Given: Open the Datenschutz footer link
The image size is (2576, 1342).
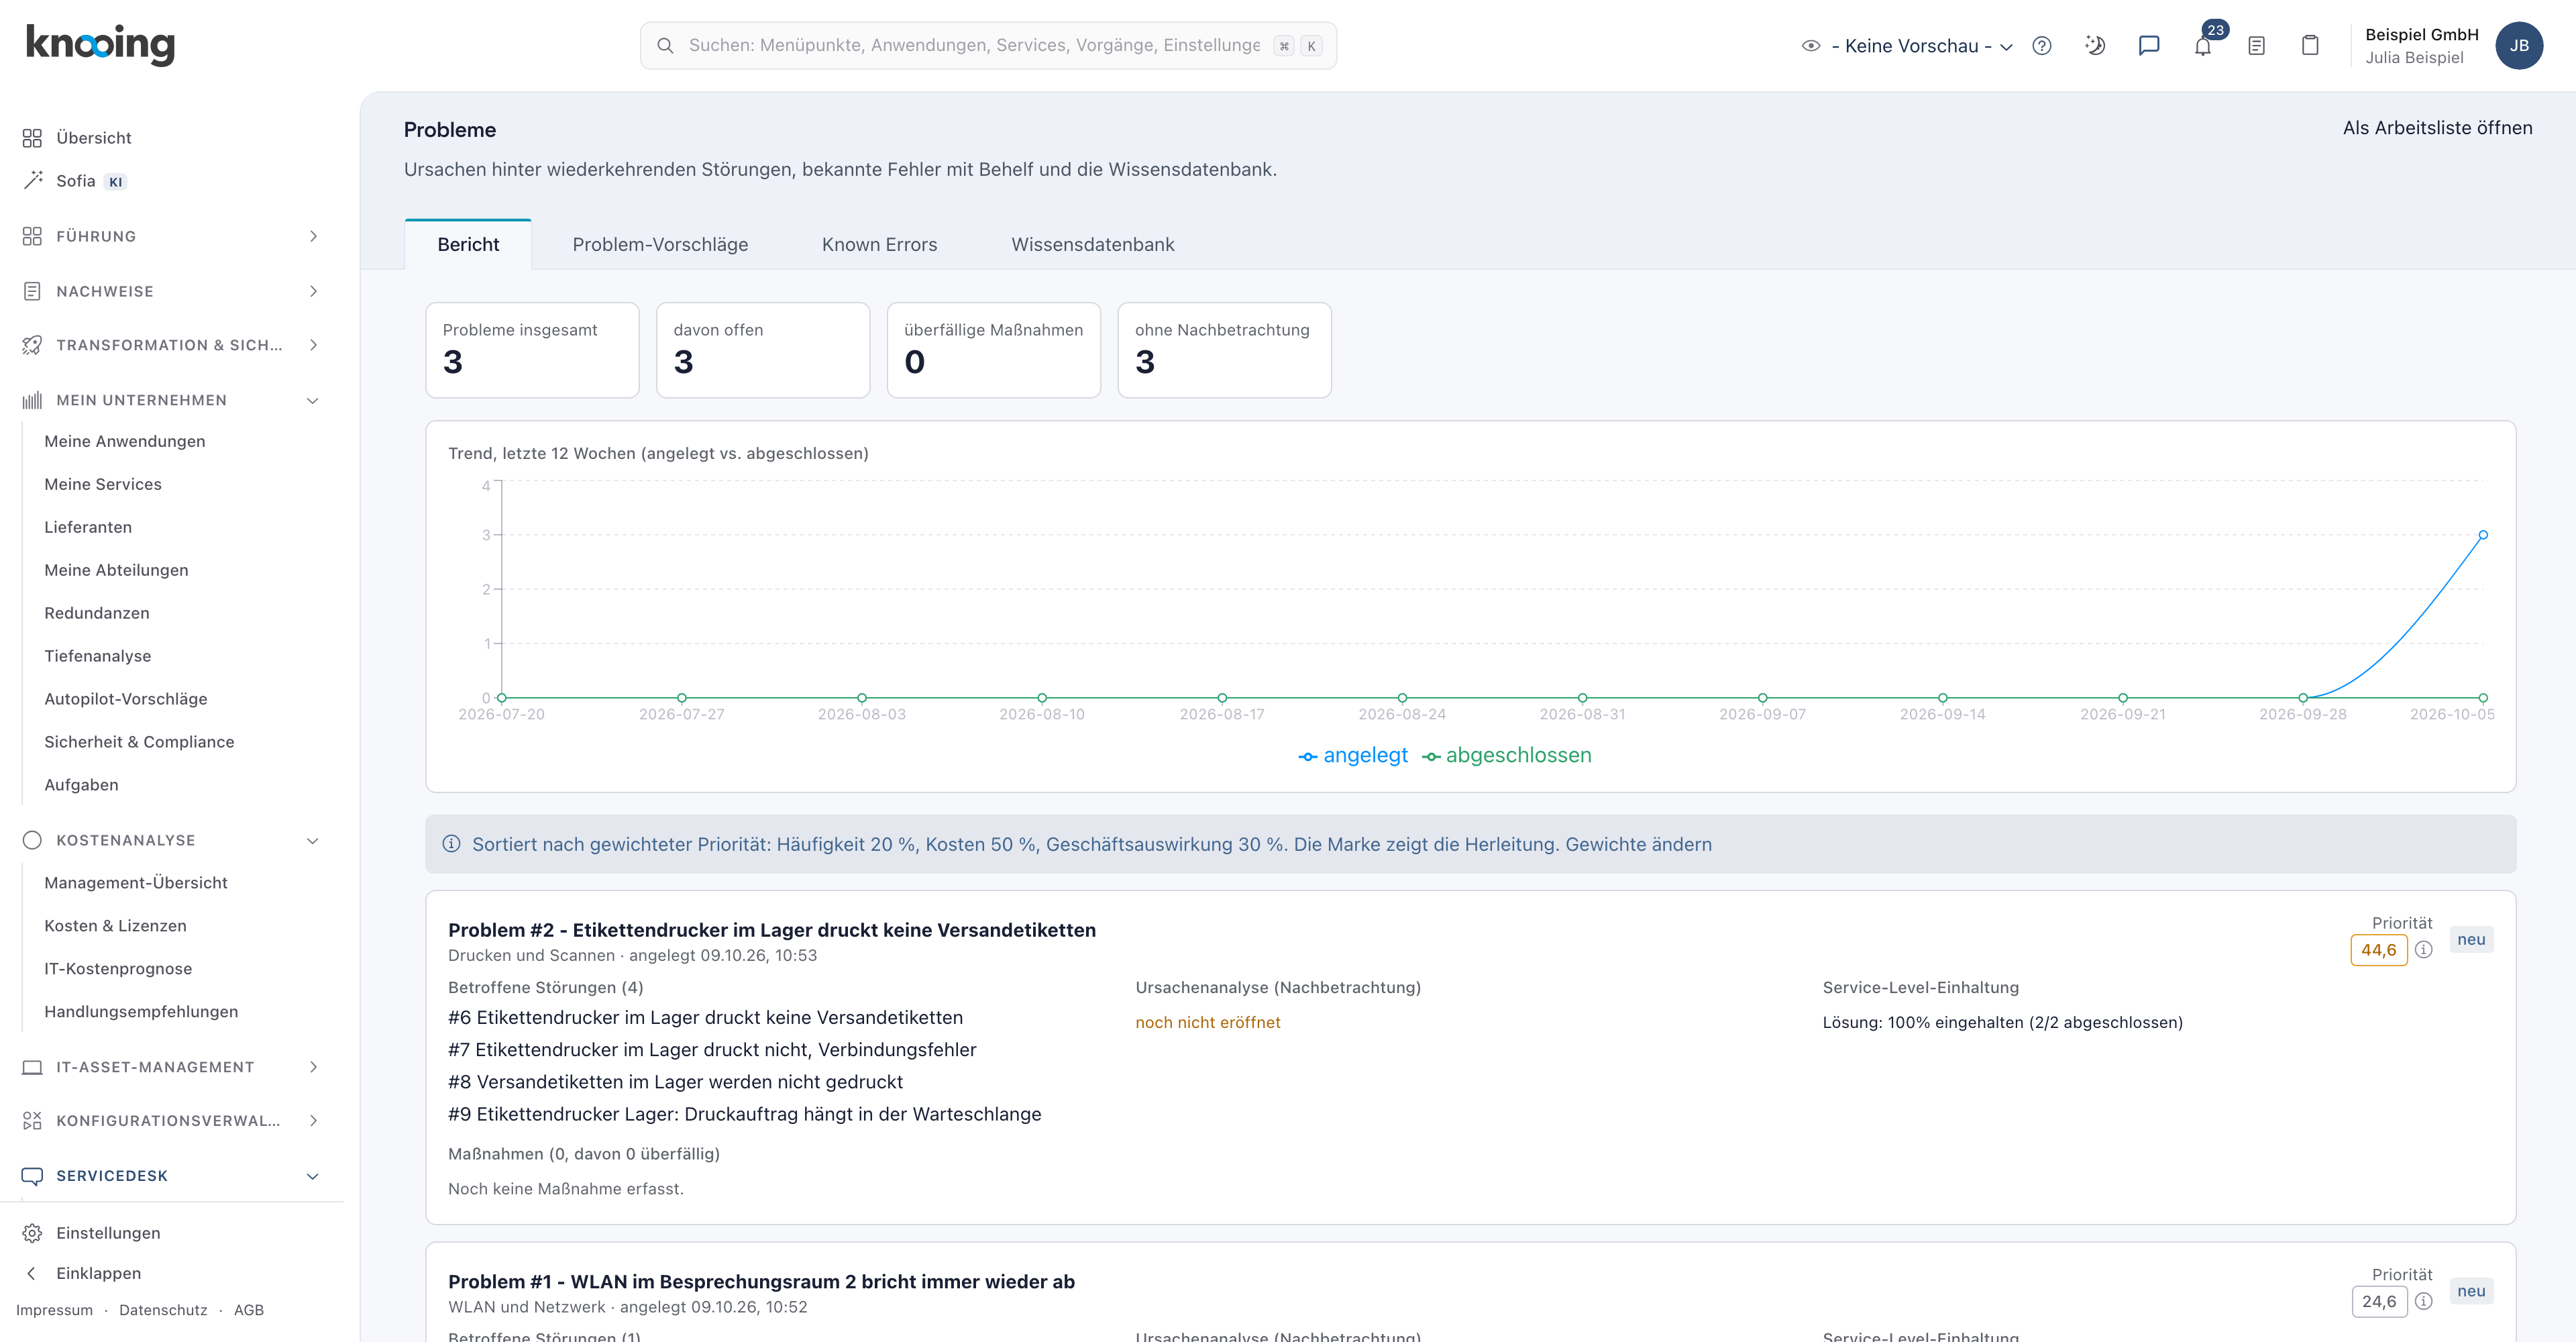Looking at the screenshot, I should 163,1310.
